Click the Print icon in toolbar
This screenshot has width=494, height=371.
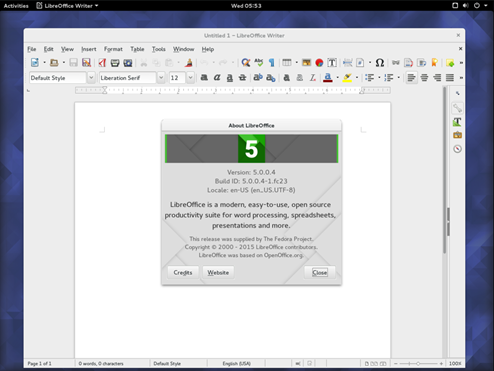coord(115,62)
